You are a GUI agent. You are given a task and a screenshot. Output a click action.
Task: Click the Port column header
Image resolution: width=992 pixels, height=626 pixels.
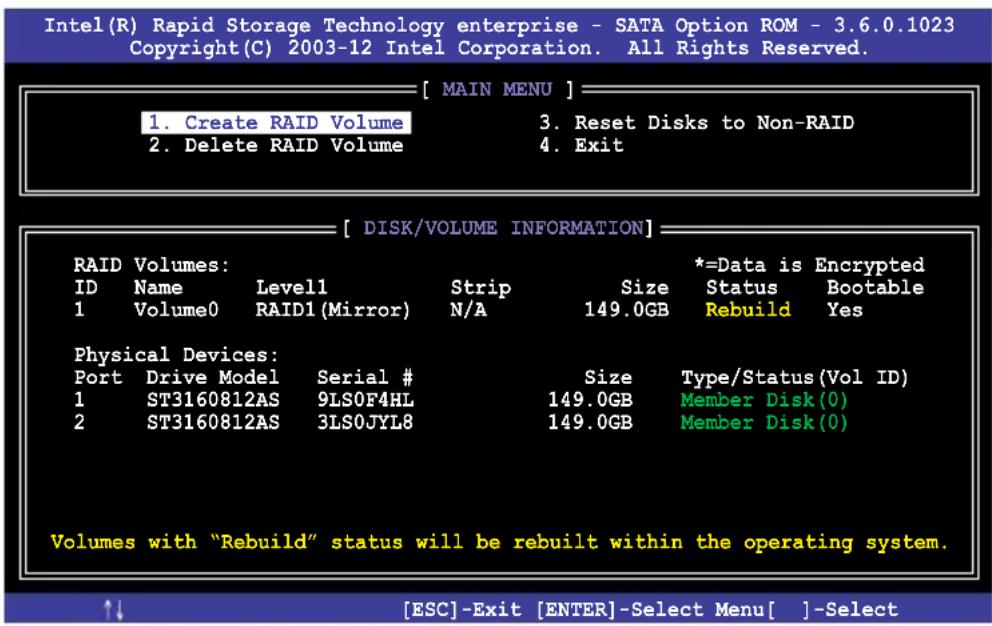coord(97,377)
